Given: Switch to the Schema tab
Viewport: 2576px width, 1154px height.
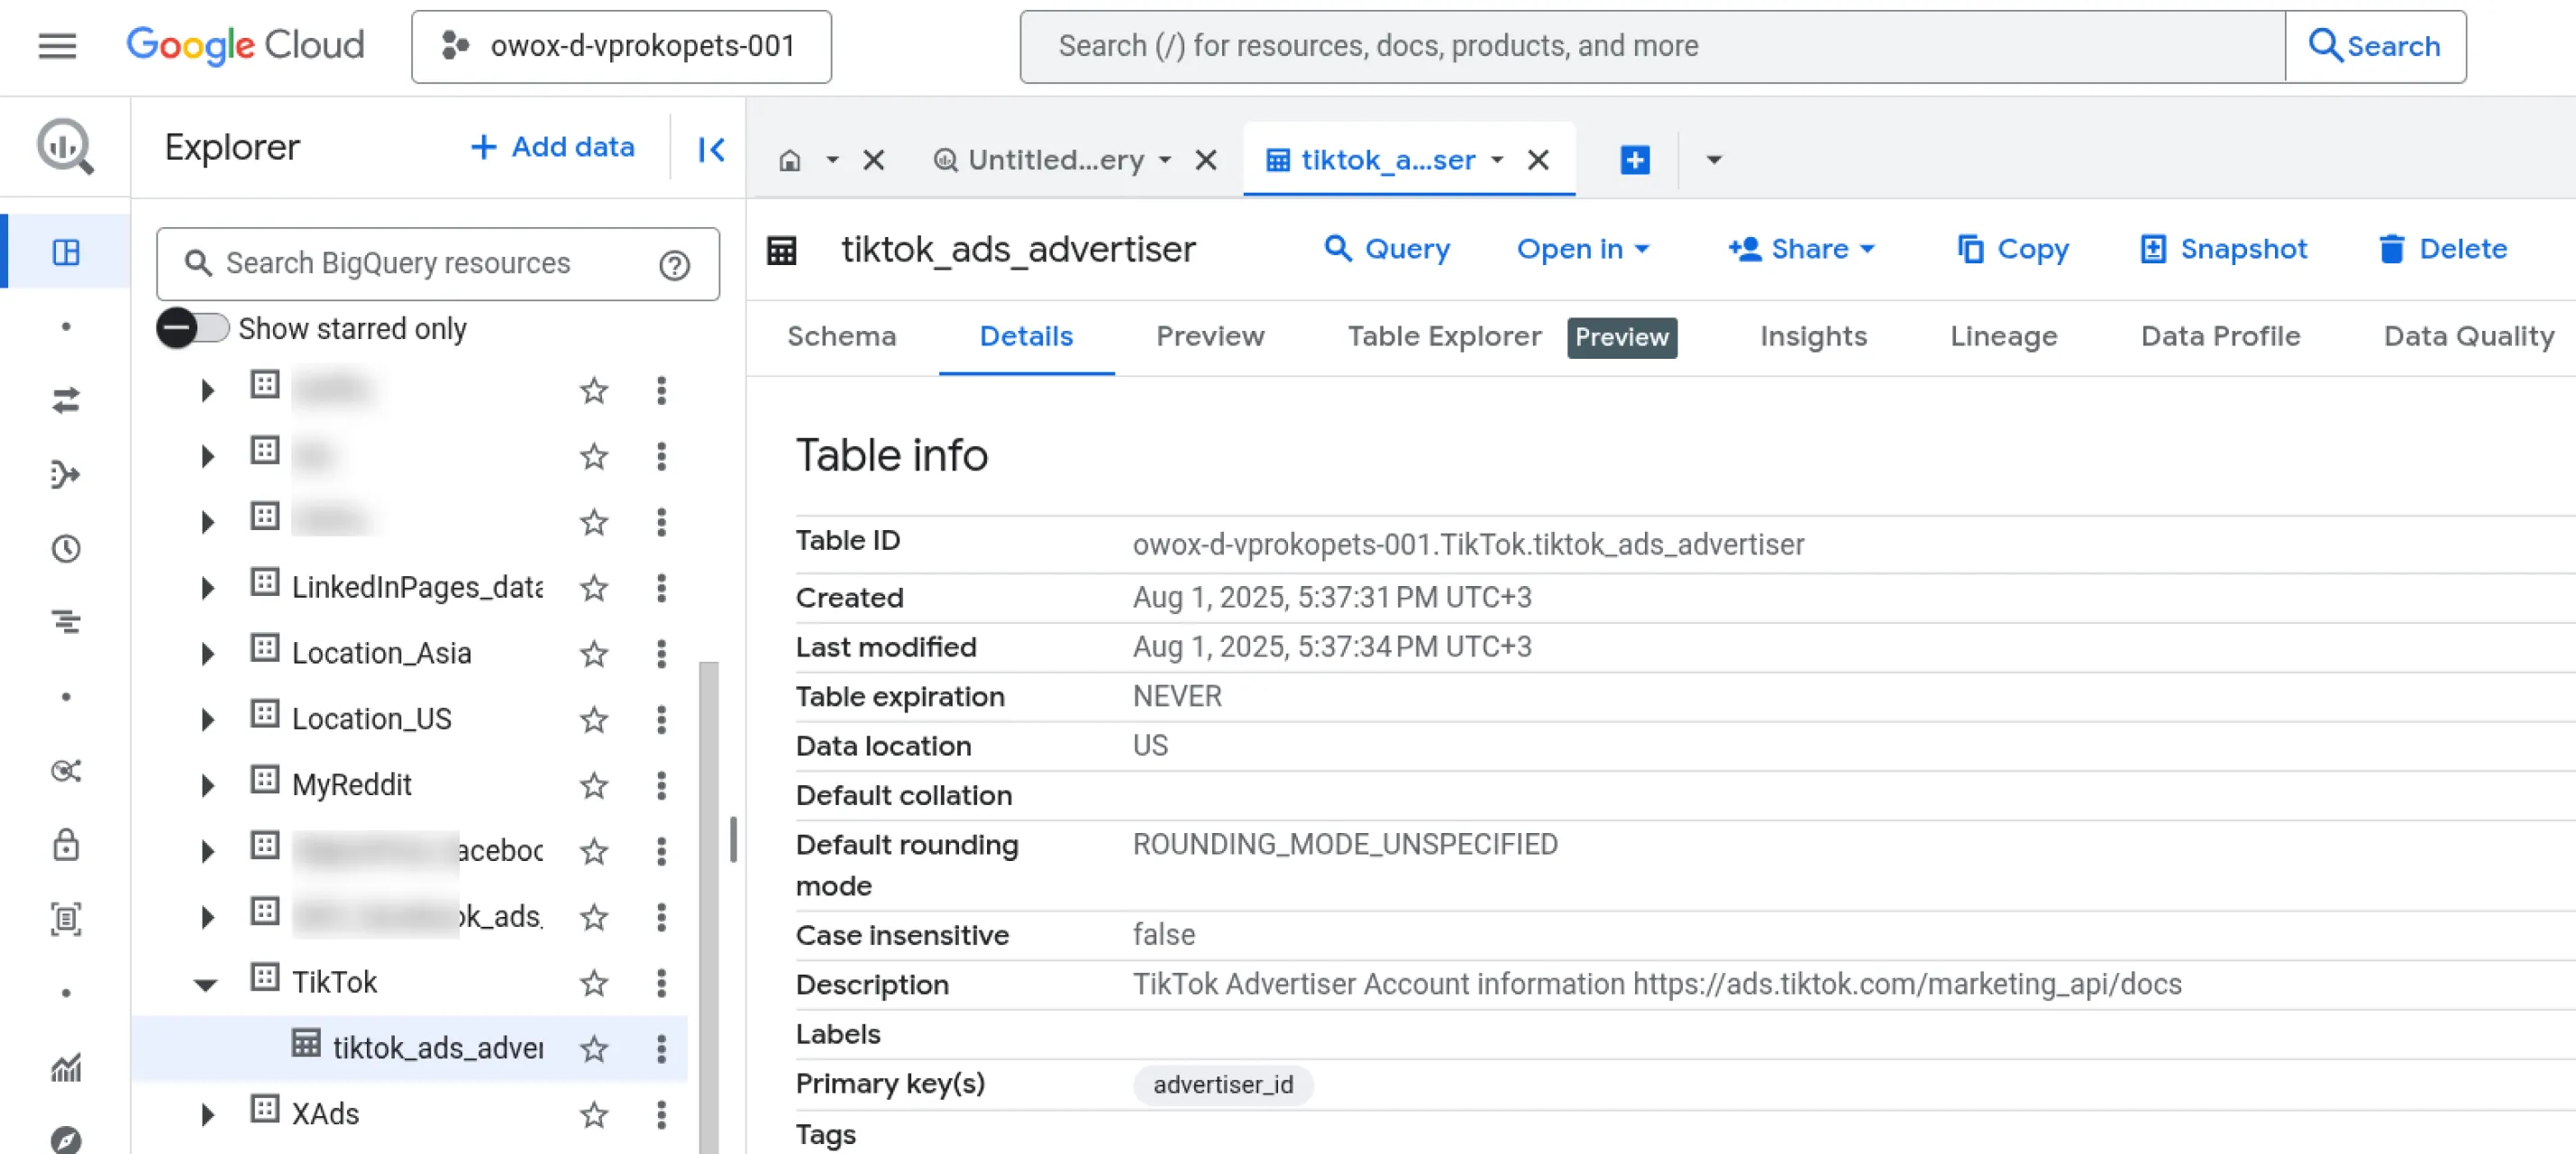Looking at the screenshot, I should tap(841, 337).
